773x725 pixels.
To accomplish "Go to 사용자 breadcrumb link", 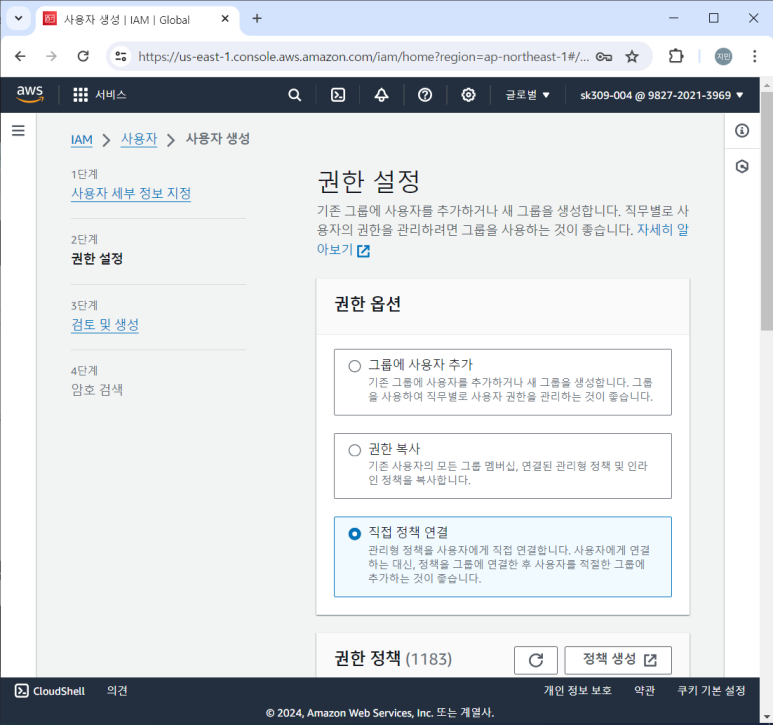I will tap(139, 139).
